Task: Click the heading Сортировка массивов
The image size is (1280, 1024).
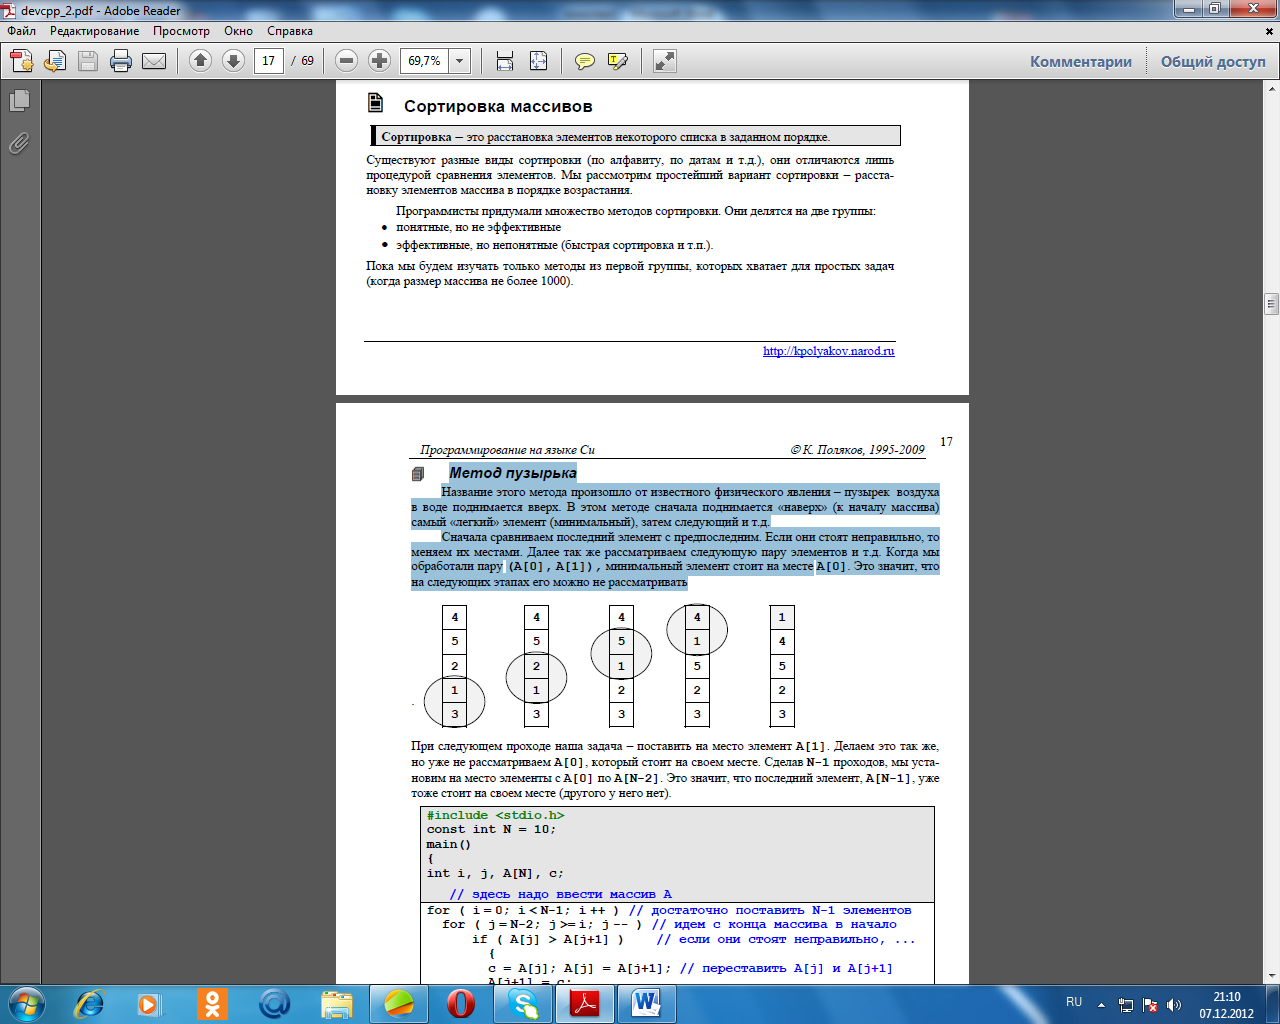Action: click(x=498, y=106)
